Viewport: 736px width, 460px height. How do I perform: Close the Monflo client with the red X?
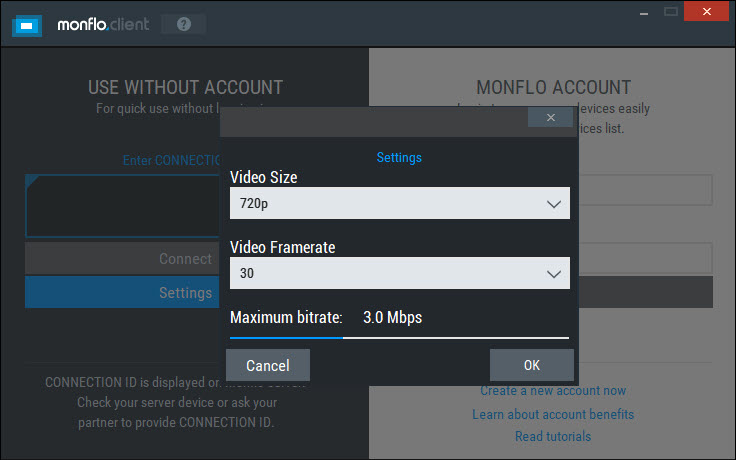coord(709,12)
